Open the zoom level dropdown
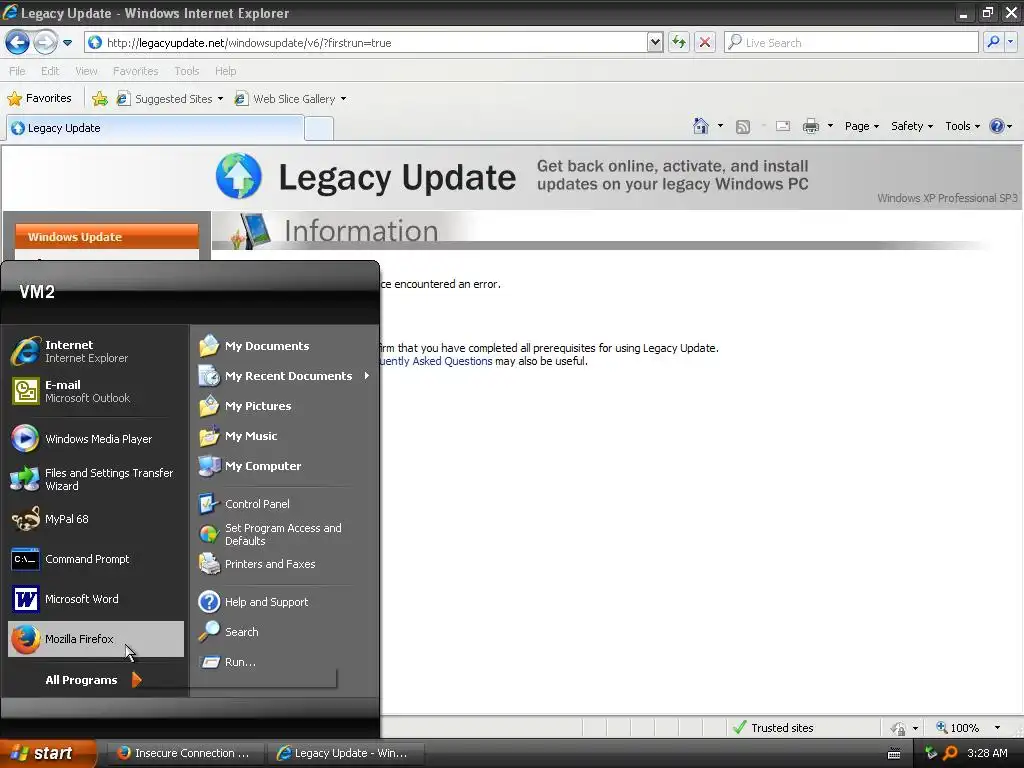Screen dimensions: 1024x768 pyautogui.click(x=997, y=728)
